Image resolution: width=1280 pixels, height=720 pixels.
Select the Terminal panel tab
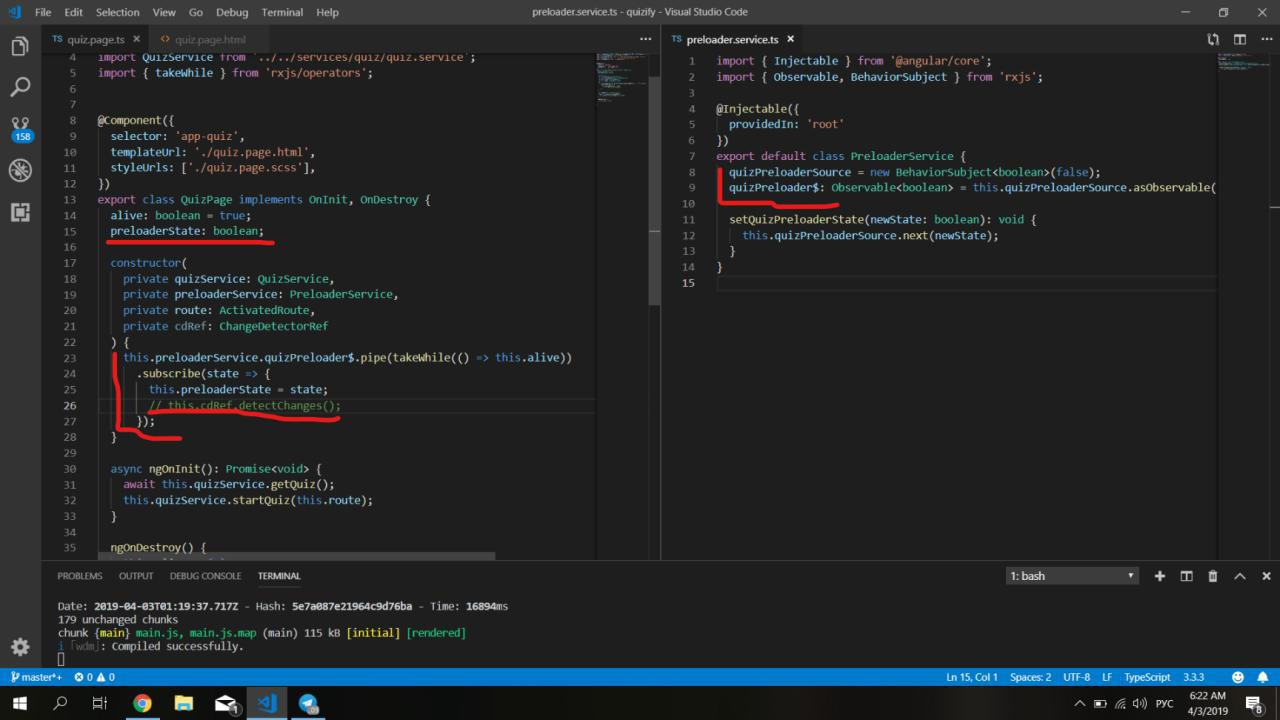279,576
